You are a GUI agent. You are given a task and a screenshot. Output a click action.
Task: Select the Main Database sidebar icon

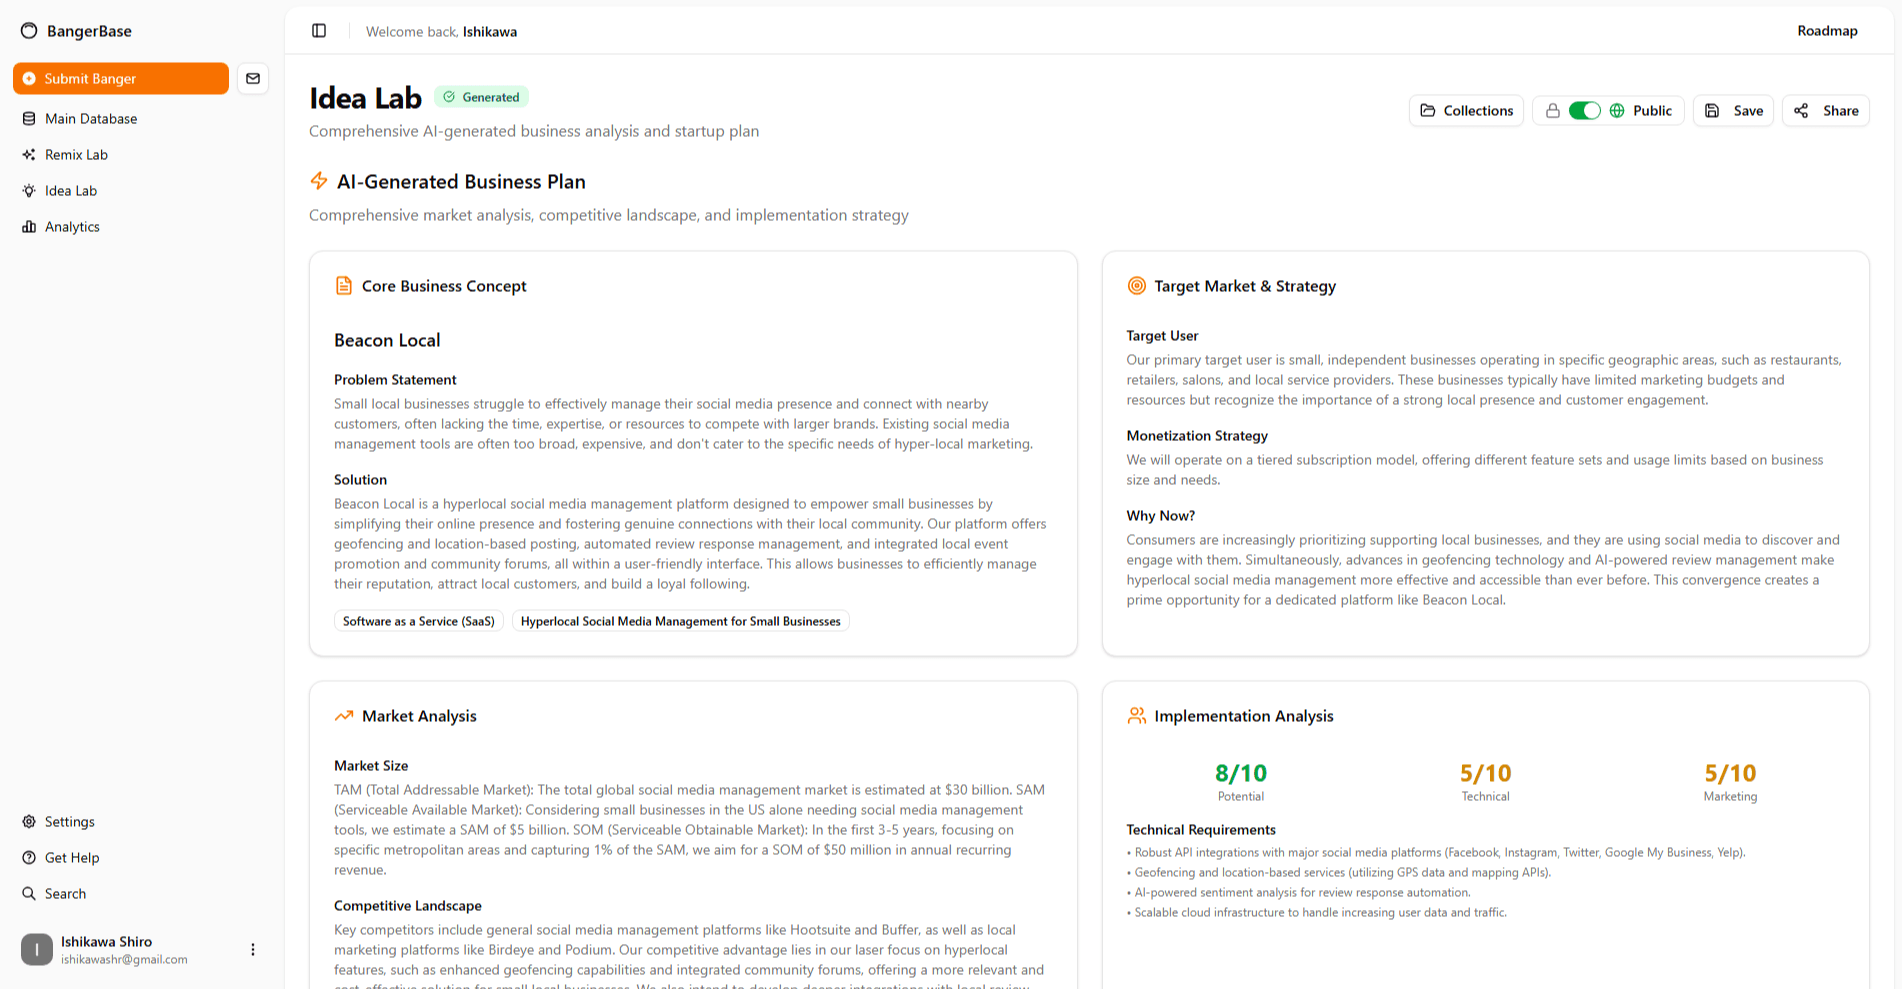(29, 118)
